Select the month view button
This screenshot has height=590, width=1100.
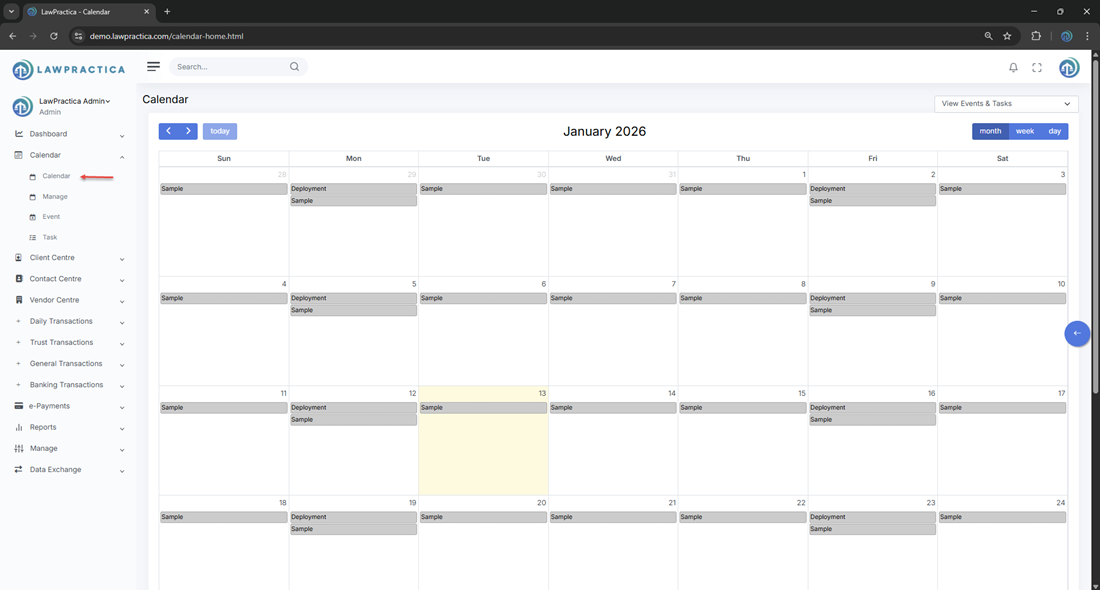(990, 131)
